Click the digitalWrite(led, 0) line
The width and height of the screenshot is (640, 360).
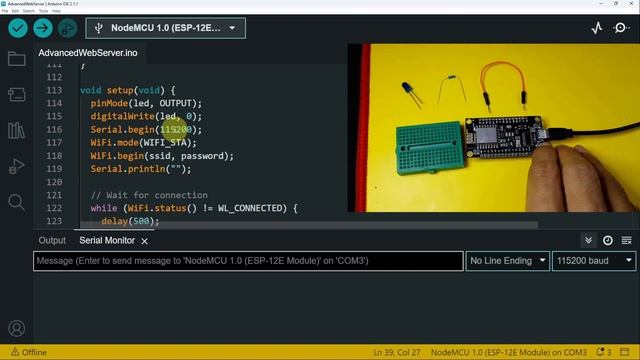[146, 117]
